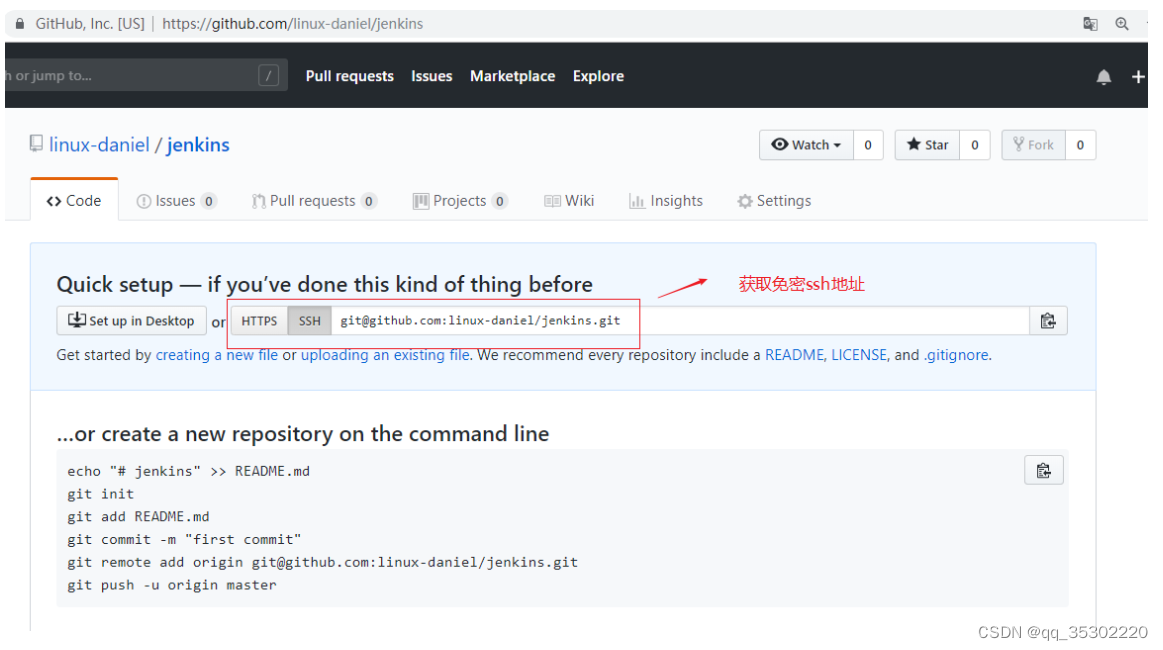Open the Settings tab with gear icon
This screenshot has width=1163, height=650.
pyautogui.click(x=774, y=201)
